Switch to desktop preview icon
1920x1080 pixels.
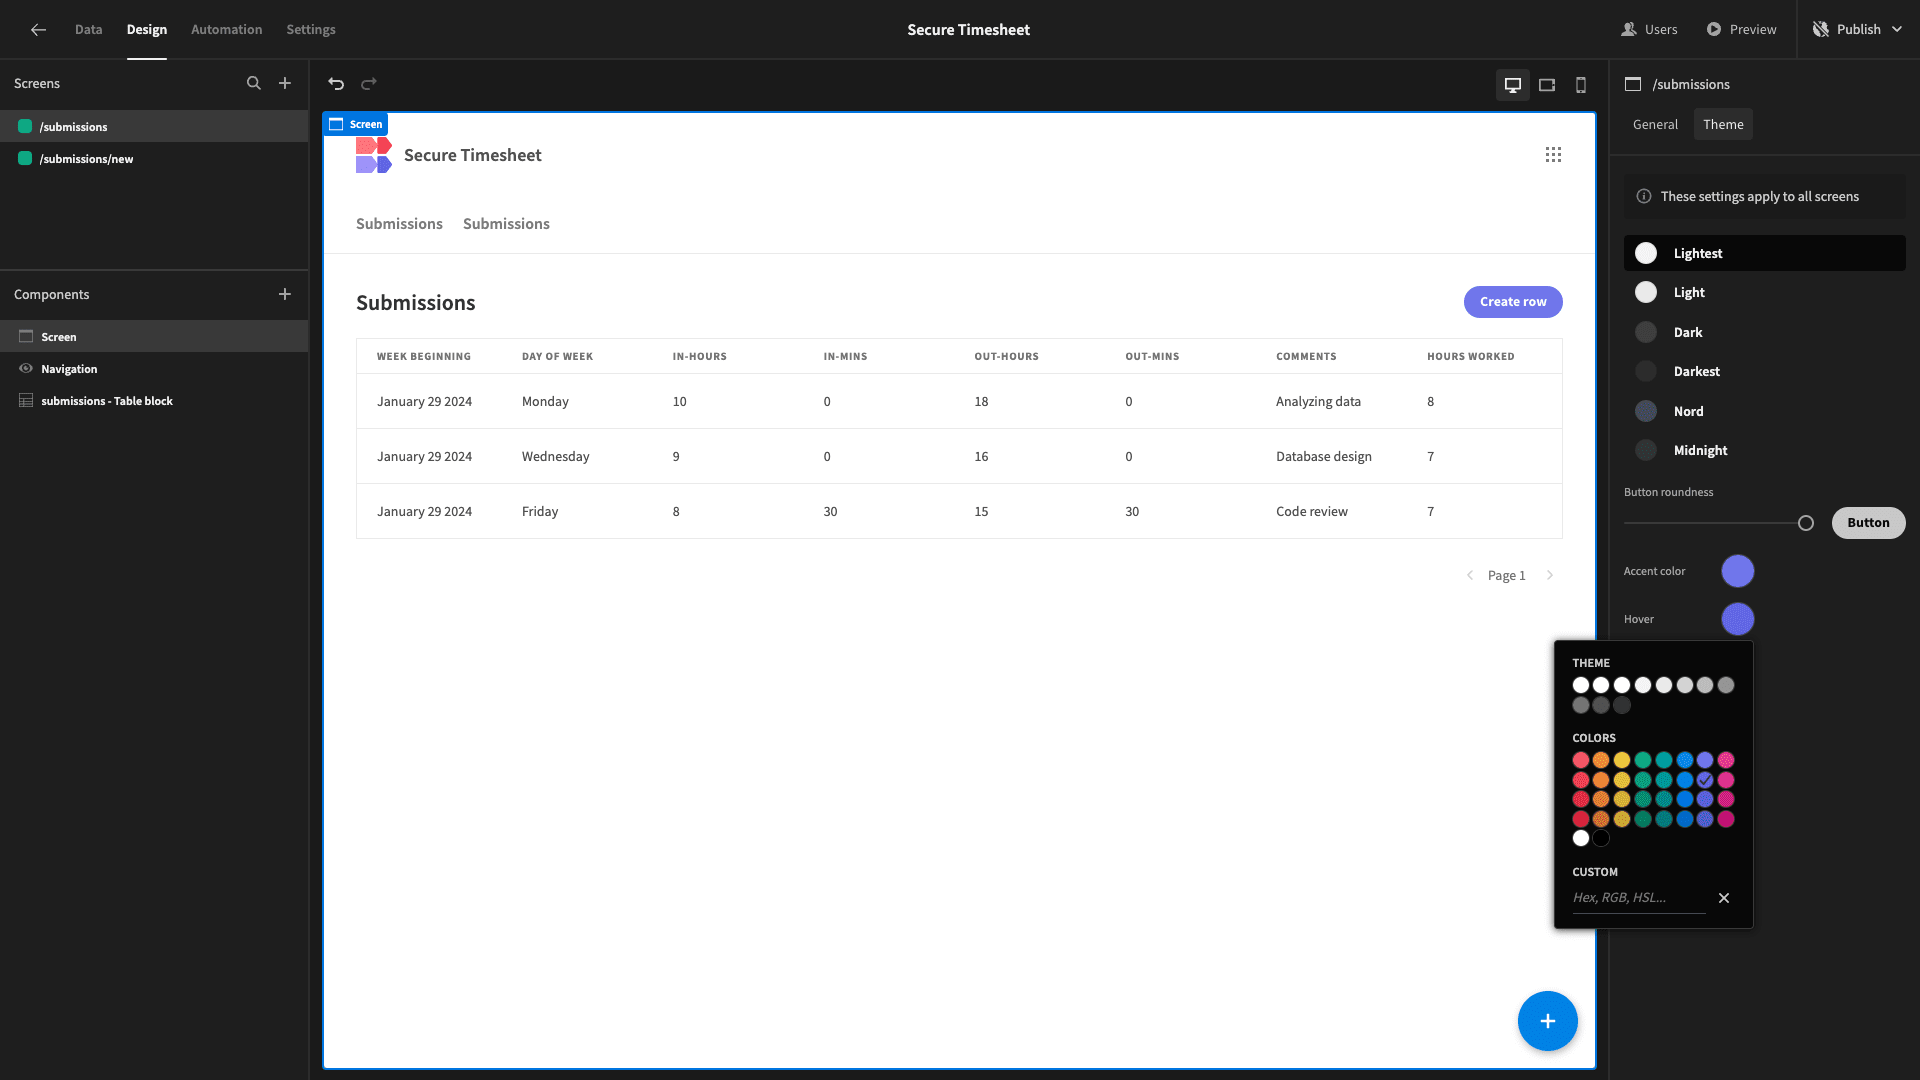point(1513,85)
